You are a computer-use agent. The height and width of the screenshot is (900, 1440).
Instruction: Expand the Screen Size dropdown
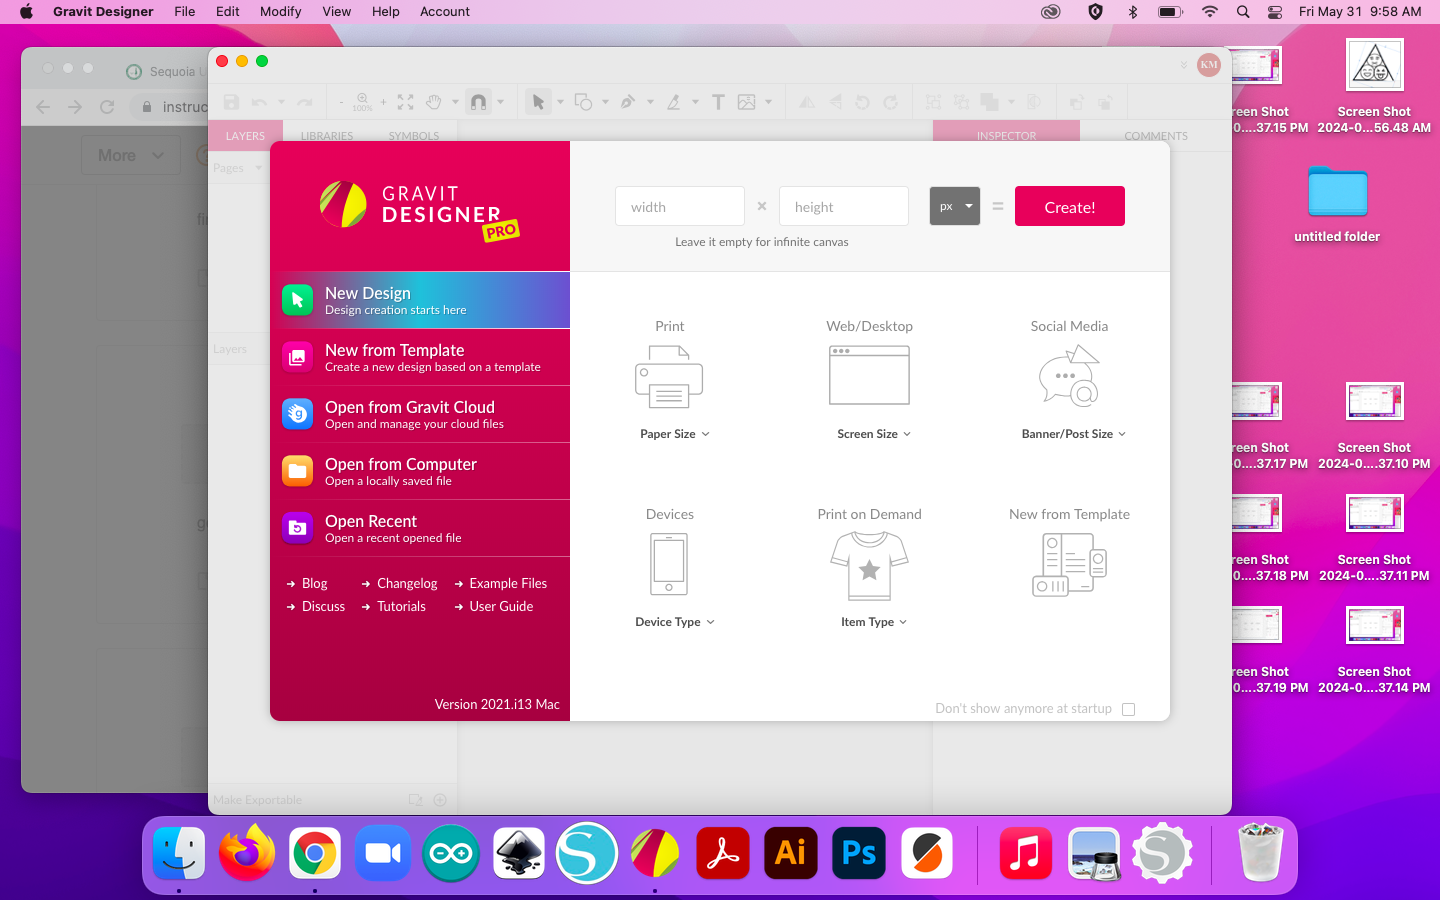[874, 434]
